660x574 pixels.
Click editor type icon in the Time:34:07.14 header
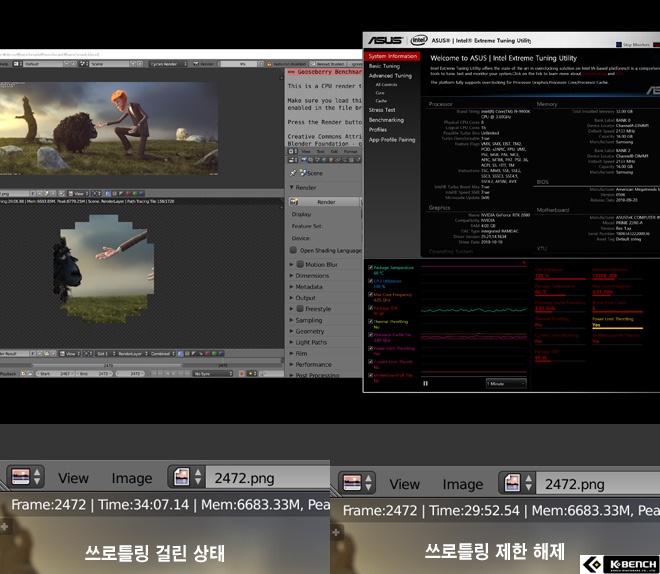pyautogui.click(x=25, y=477)
